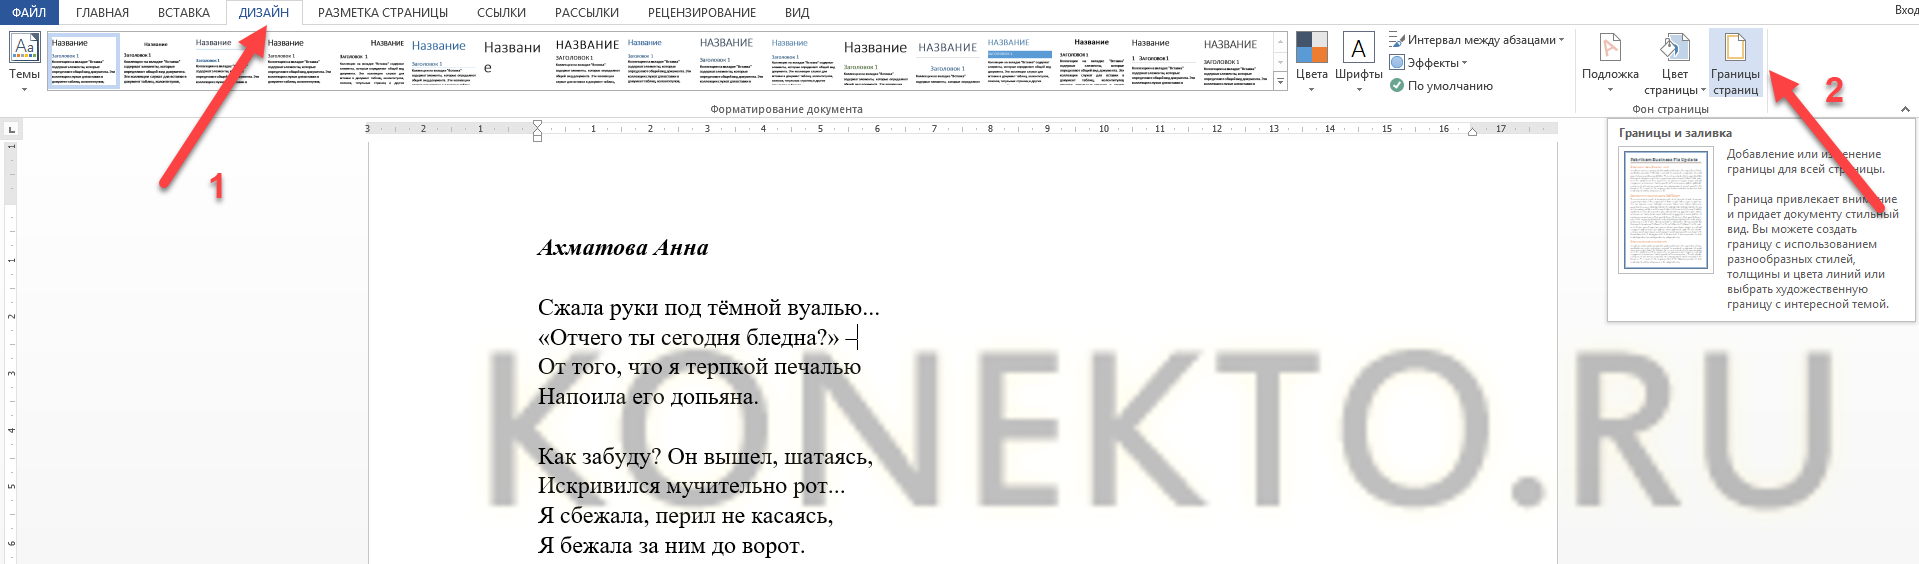The width and height of the screenshot is (1919, 564).
Task: Collapse the ribbon with the chevron arrow
Action: (1905, 109)
